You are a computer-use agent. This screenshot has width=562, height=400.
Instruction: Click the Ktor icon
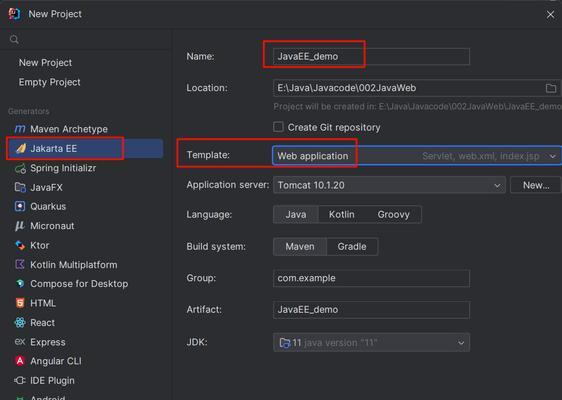20,245
